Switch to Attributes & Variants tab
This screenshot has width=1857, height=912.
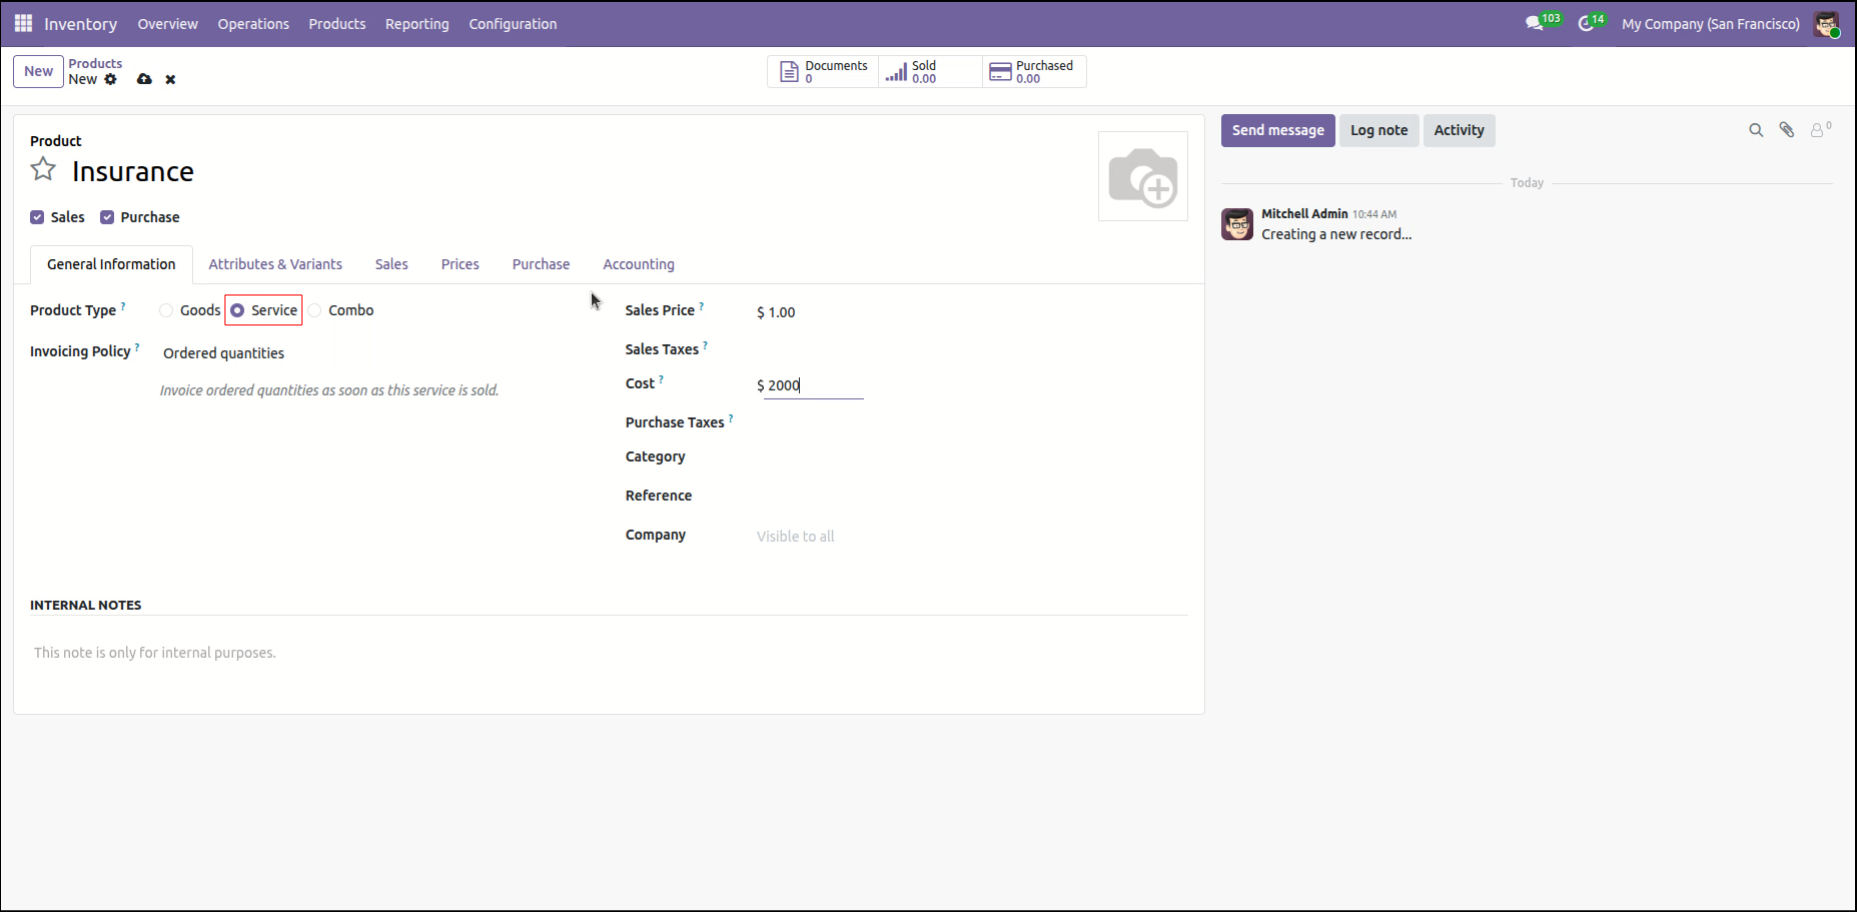click(275, 264)
